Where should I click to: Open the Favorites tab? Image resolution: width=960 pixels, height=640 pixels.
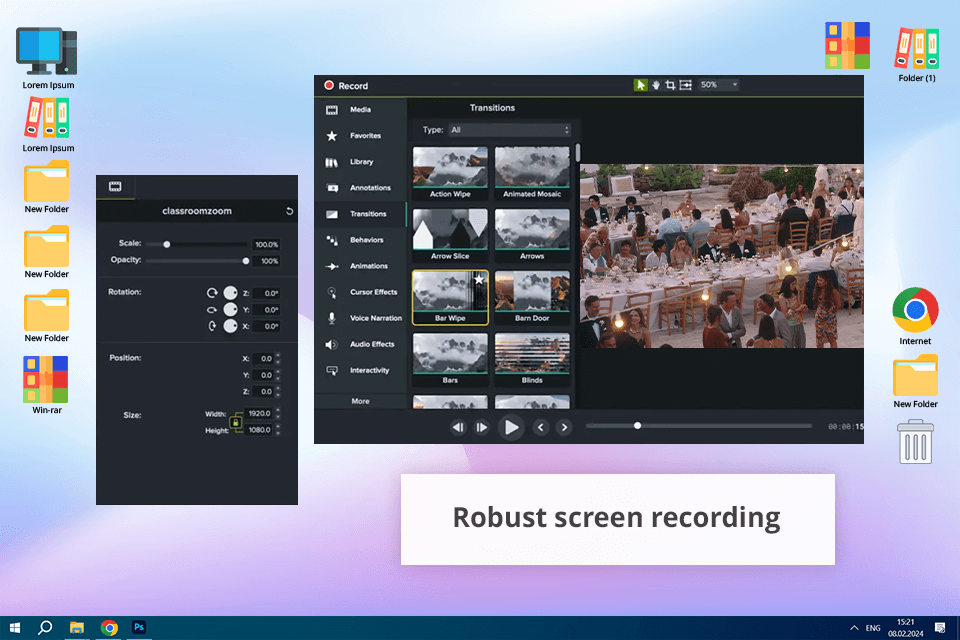point(360,135)
